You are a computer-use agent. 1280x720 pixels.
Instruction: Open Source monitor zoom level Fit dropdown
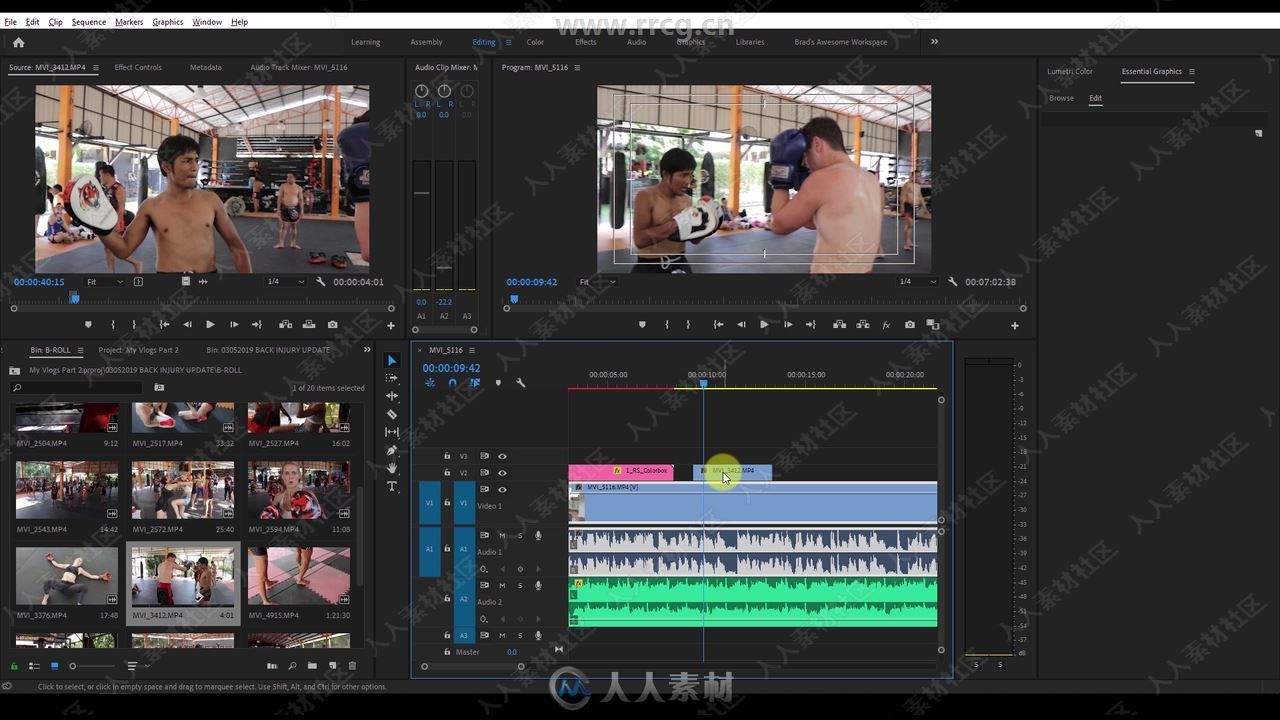click(104, 282)
